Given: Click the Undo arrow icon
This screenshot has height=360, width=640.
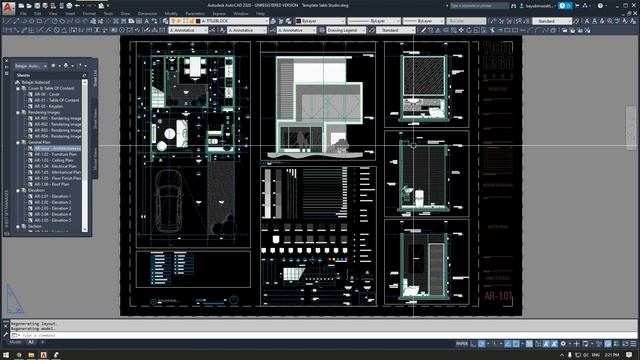Looking at the screenshot, I should (x=77, y=6).
